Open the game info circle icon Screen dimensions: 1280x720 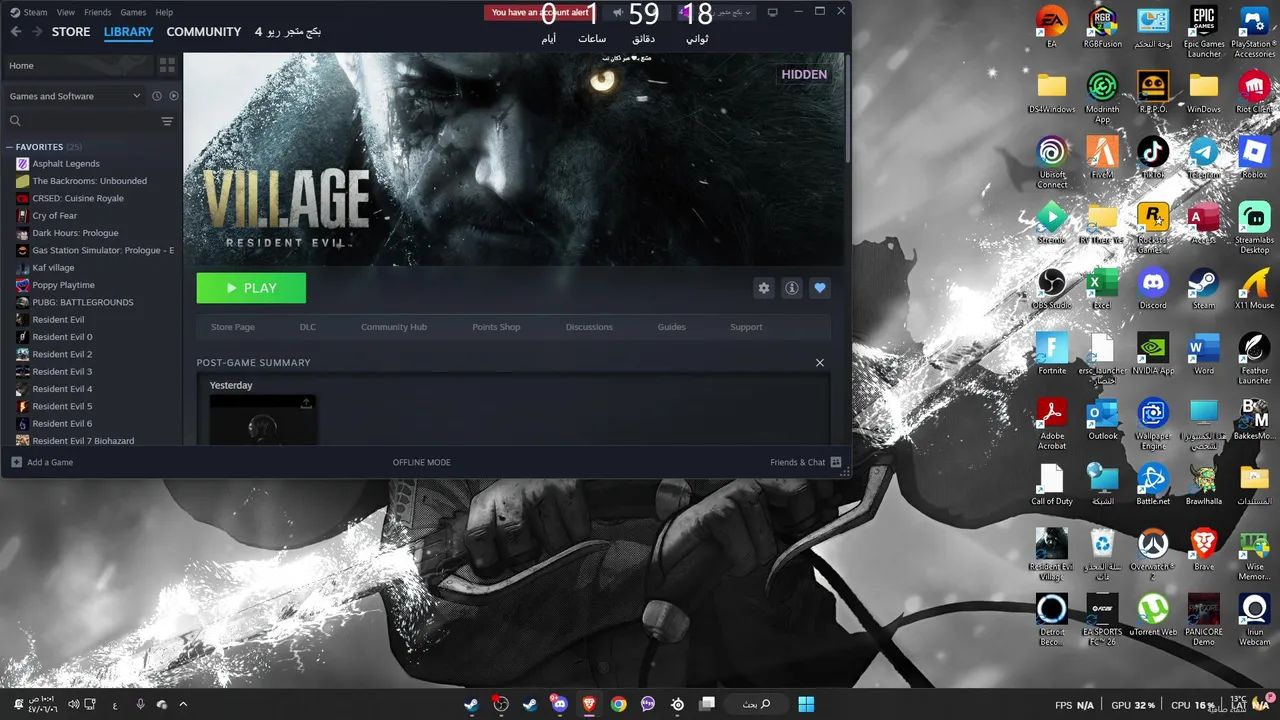coord(792,288)
